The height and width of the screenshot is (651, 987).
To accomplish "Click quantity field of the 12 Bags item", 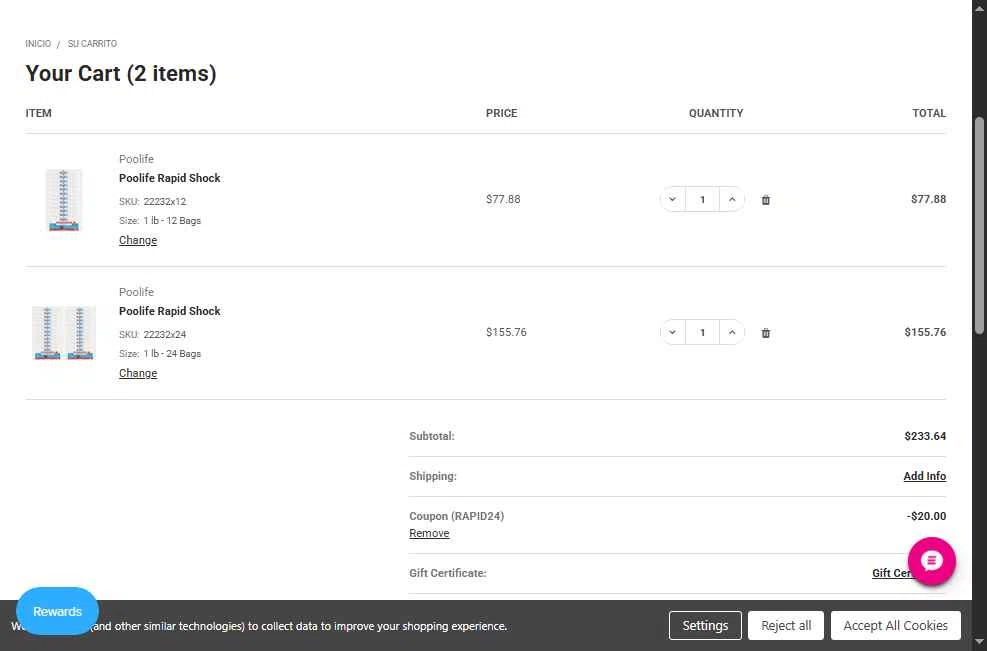I will (702, 200).
